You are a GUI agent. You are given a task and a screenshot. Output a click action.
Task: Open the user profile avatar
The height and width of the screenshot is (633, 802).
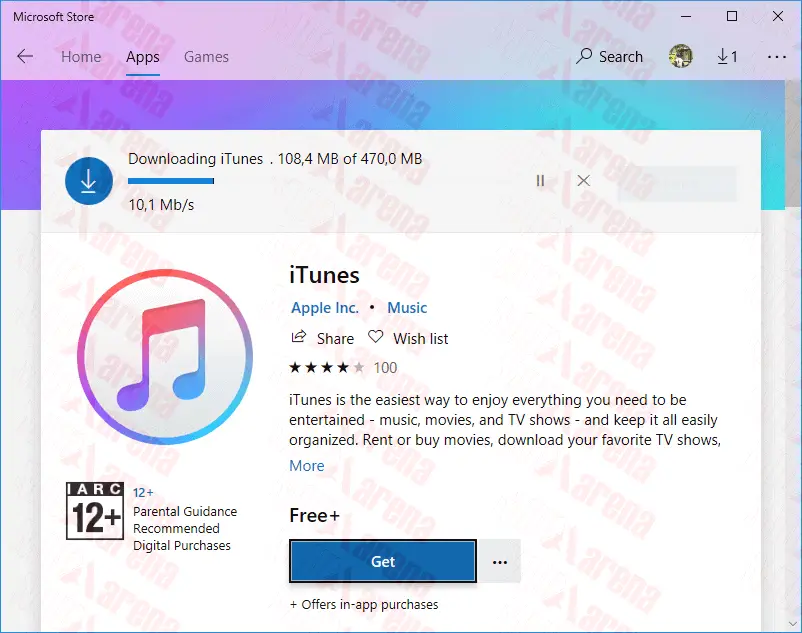680,56
